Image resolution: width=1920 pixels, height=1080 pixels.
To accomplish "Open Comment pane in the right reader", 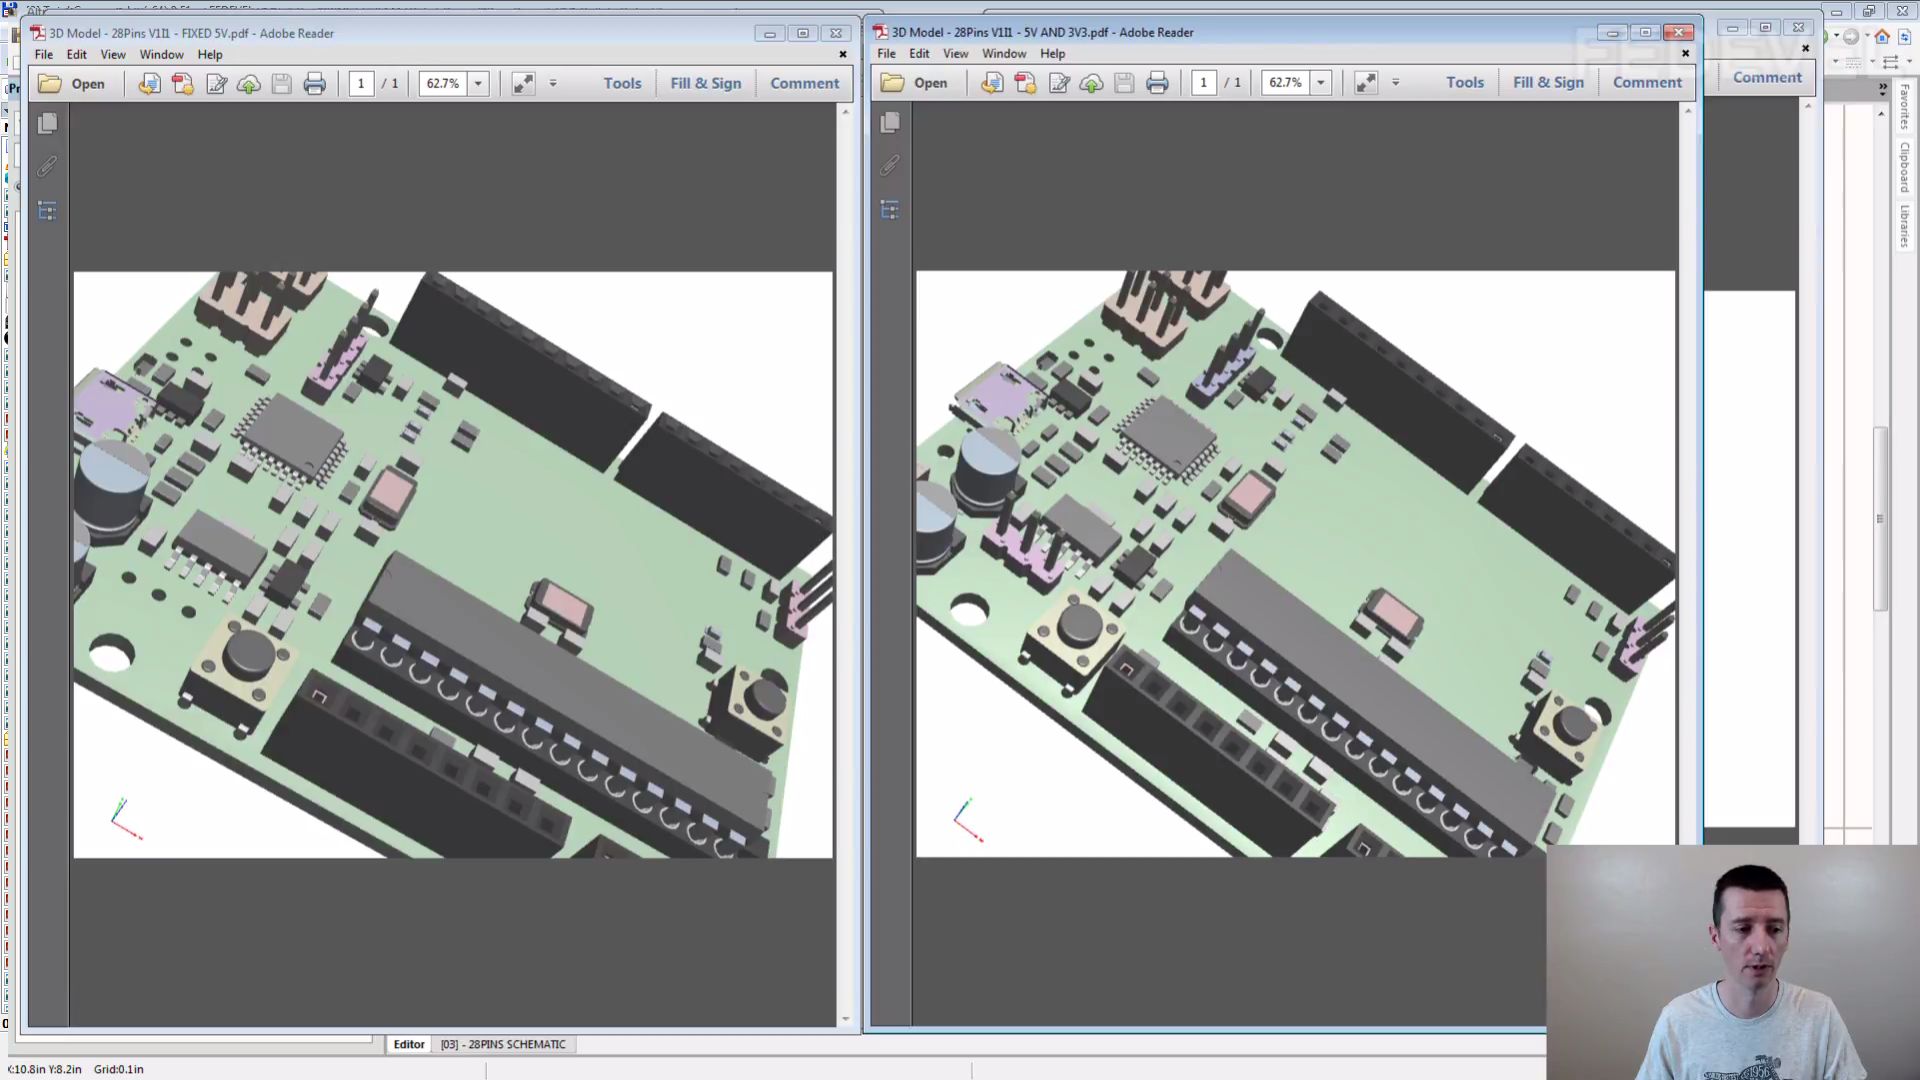I will coord(1647,83).
